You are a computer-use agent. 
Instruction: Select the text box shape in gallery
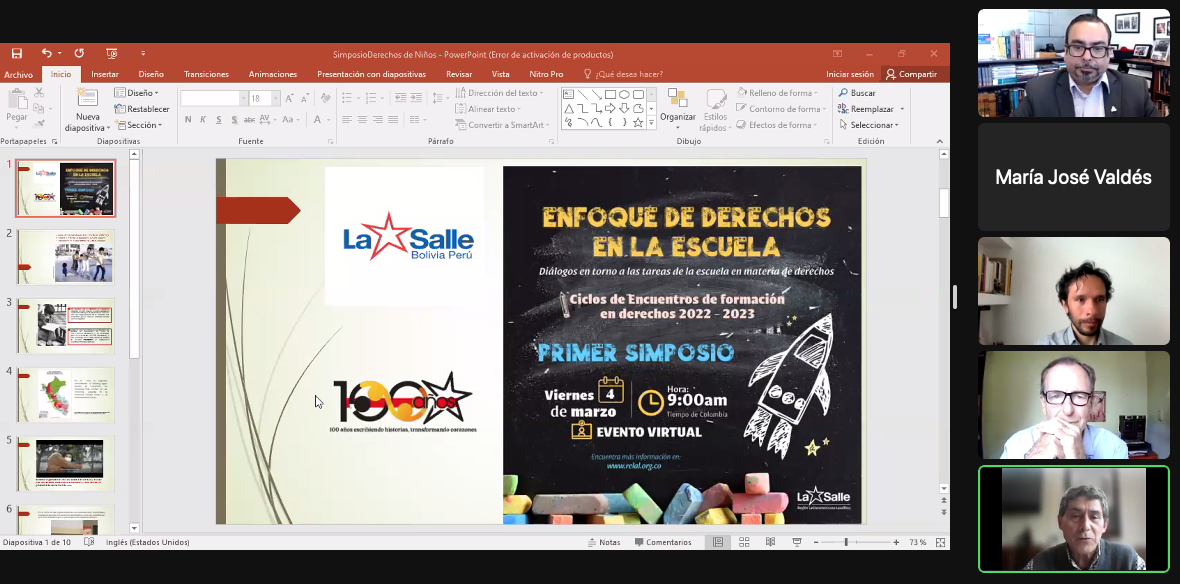568,94
